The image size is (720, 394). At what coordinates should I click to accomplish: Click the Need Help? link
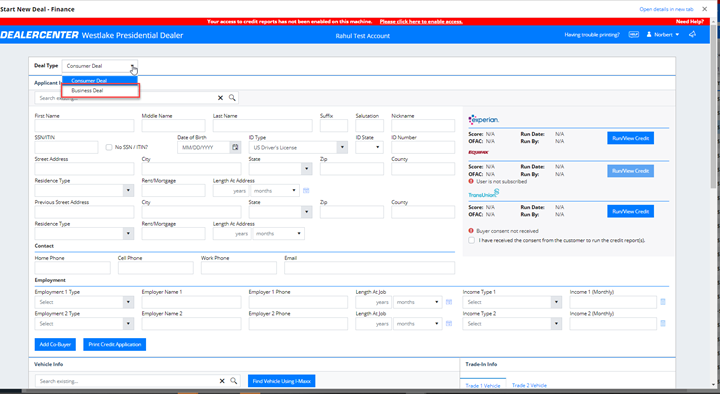click(689, 22)
